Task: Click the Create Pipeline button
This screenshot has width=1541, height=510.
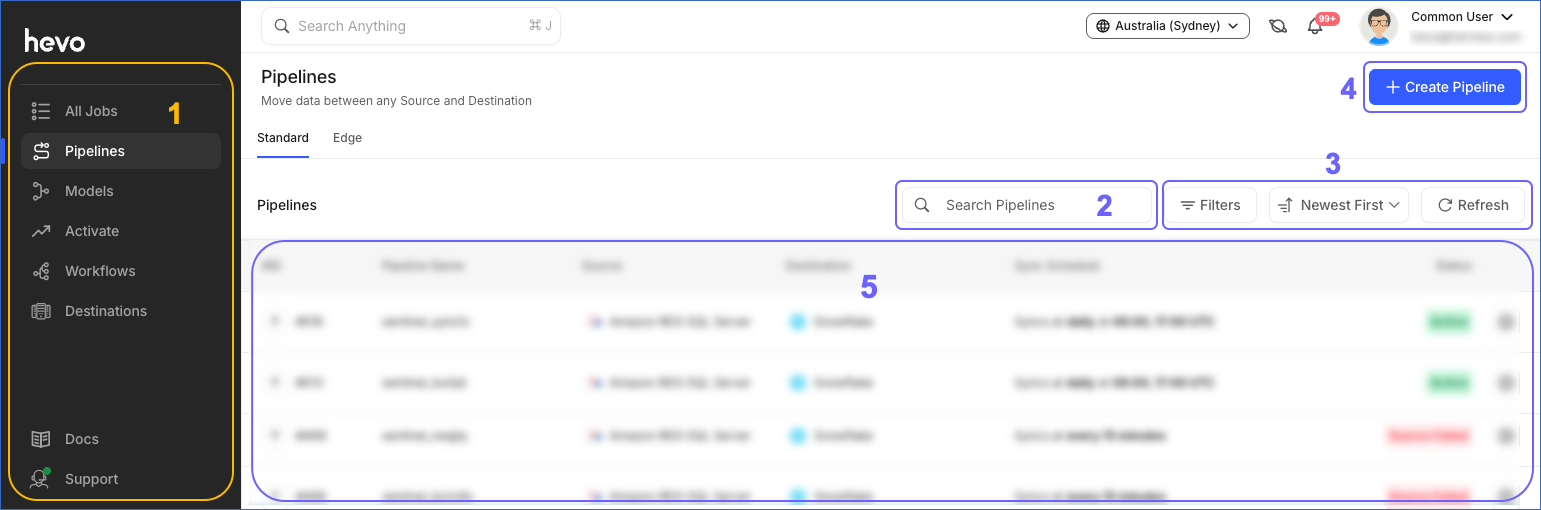Action: (x=1445, y=87)
